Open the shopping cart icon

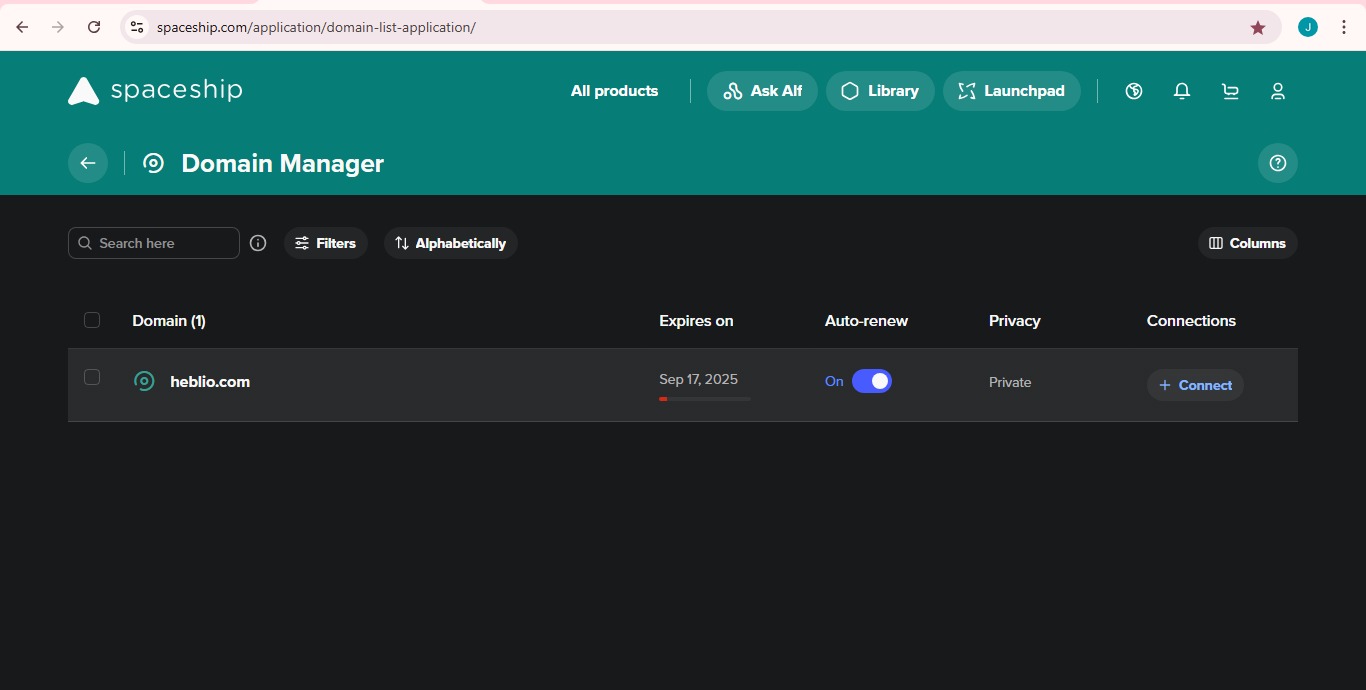coord(1230,91)
